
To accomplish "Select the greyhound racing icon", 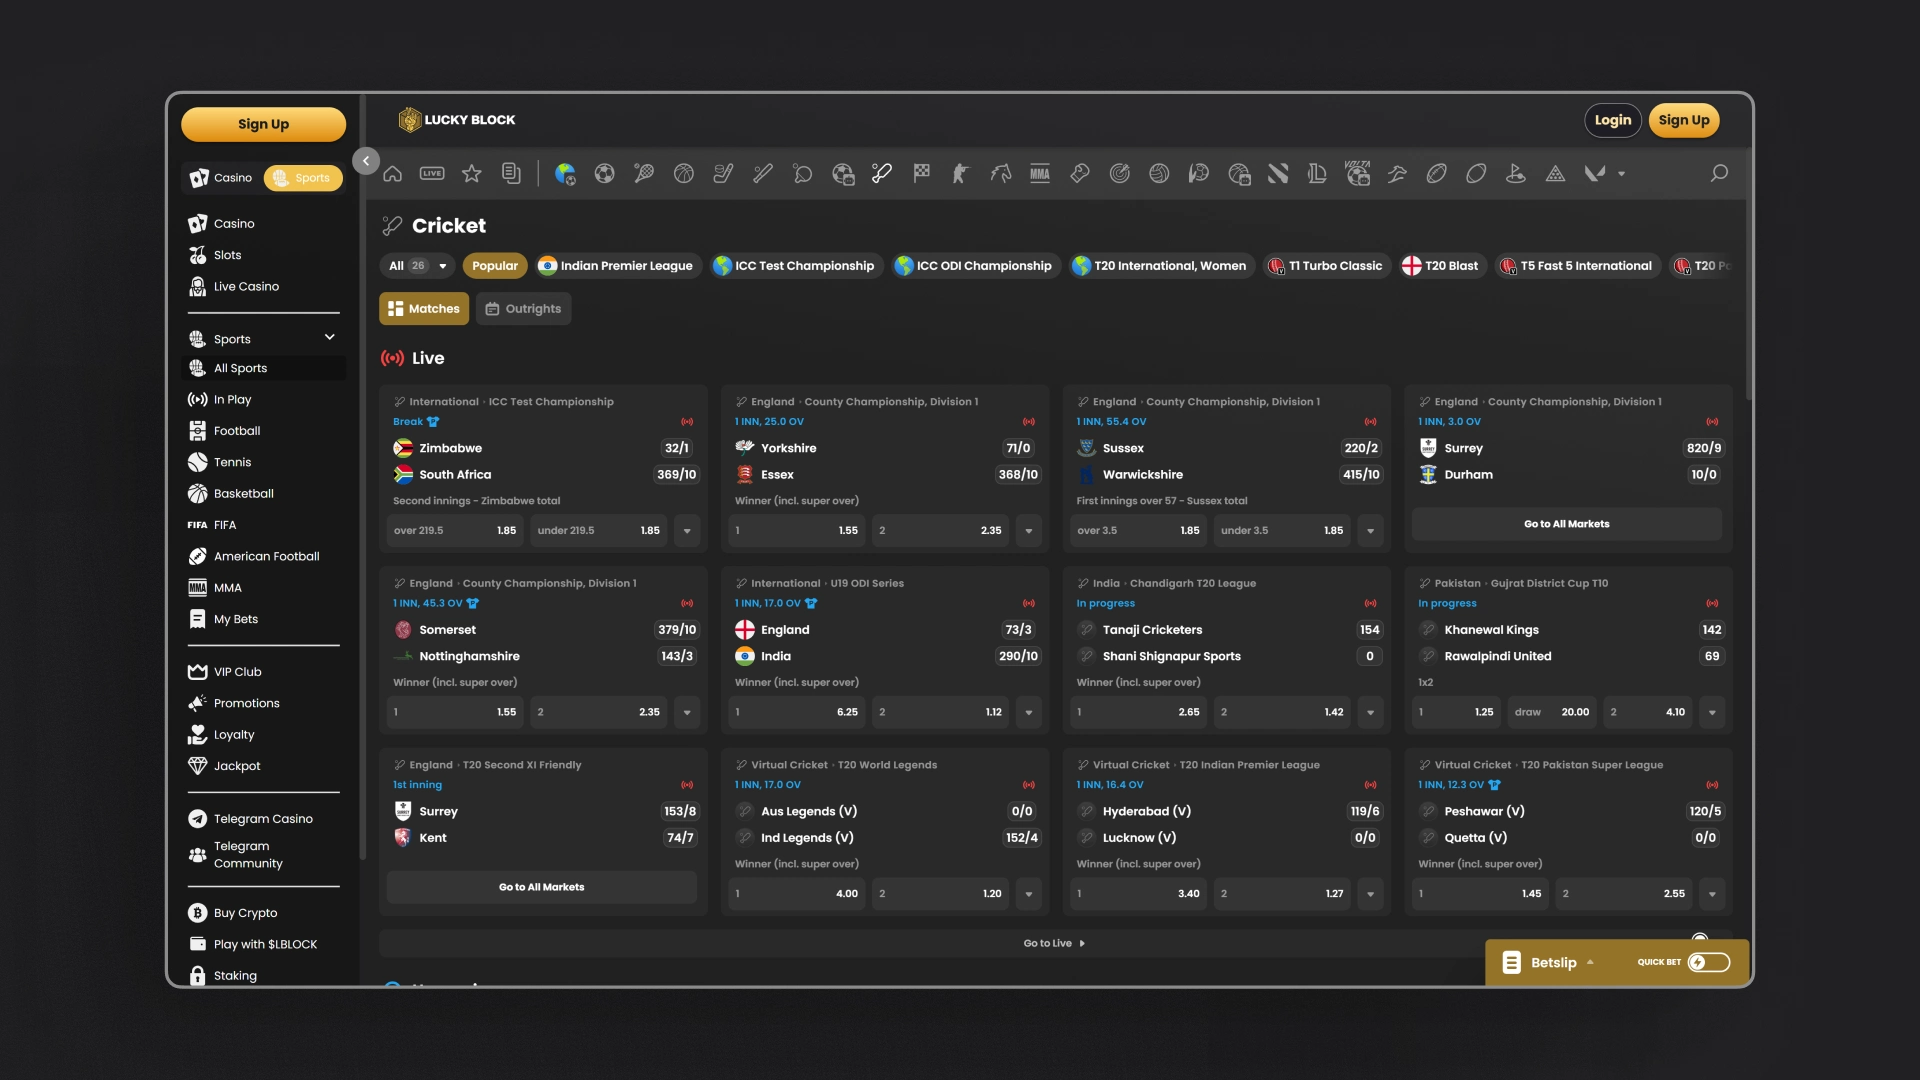I will coord(1397,174).
